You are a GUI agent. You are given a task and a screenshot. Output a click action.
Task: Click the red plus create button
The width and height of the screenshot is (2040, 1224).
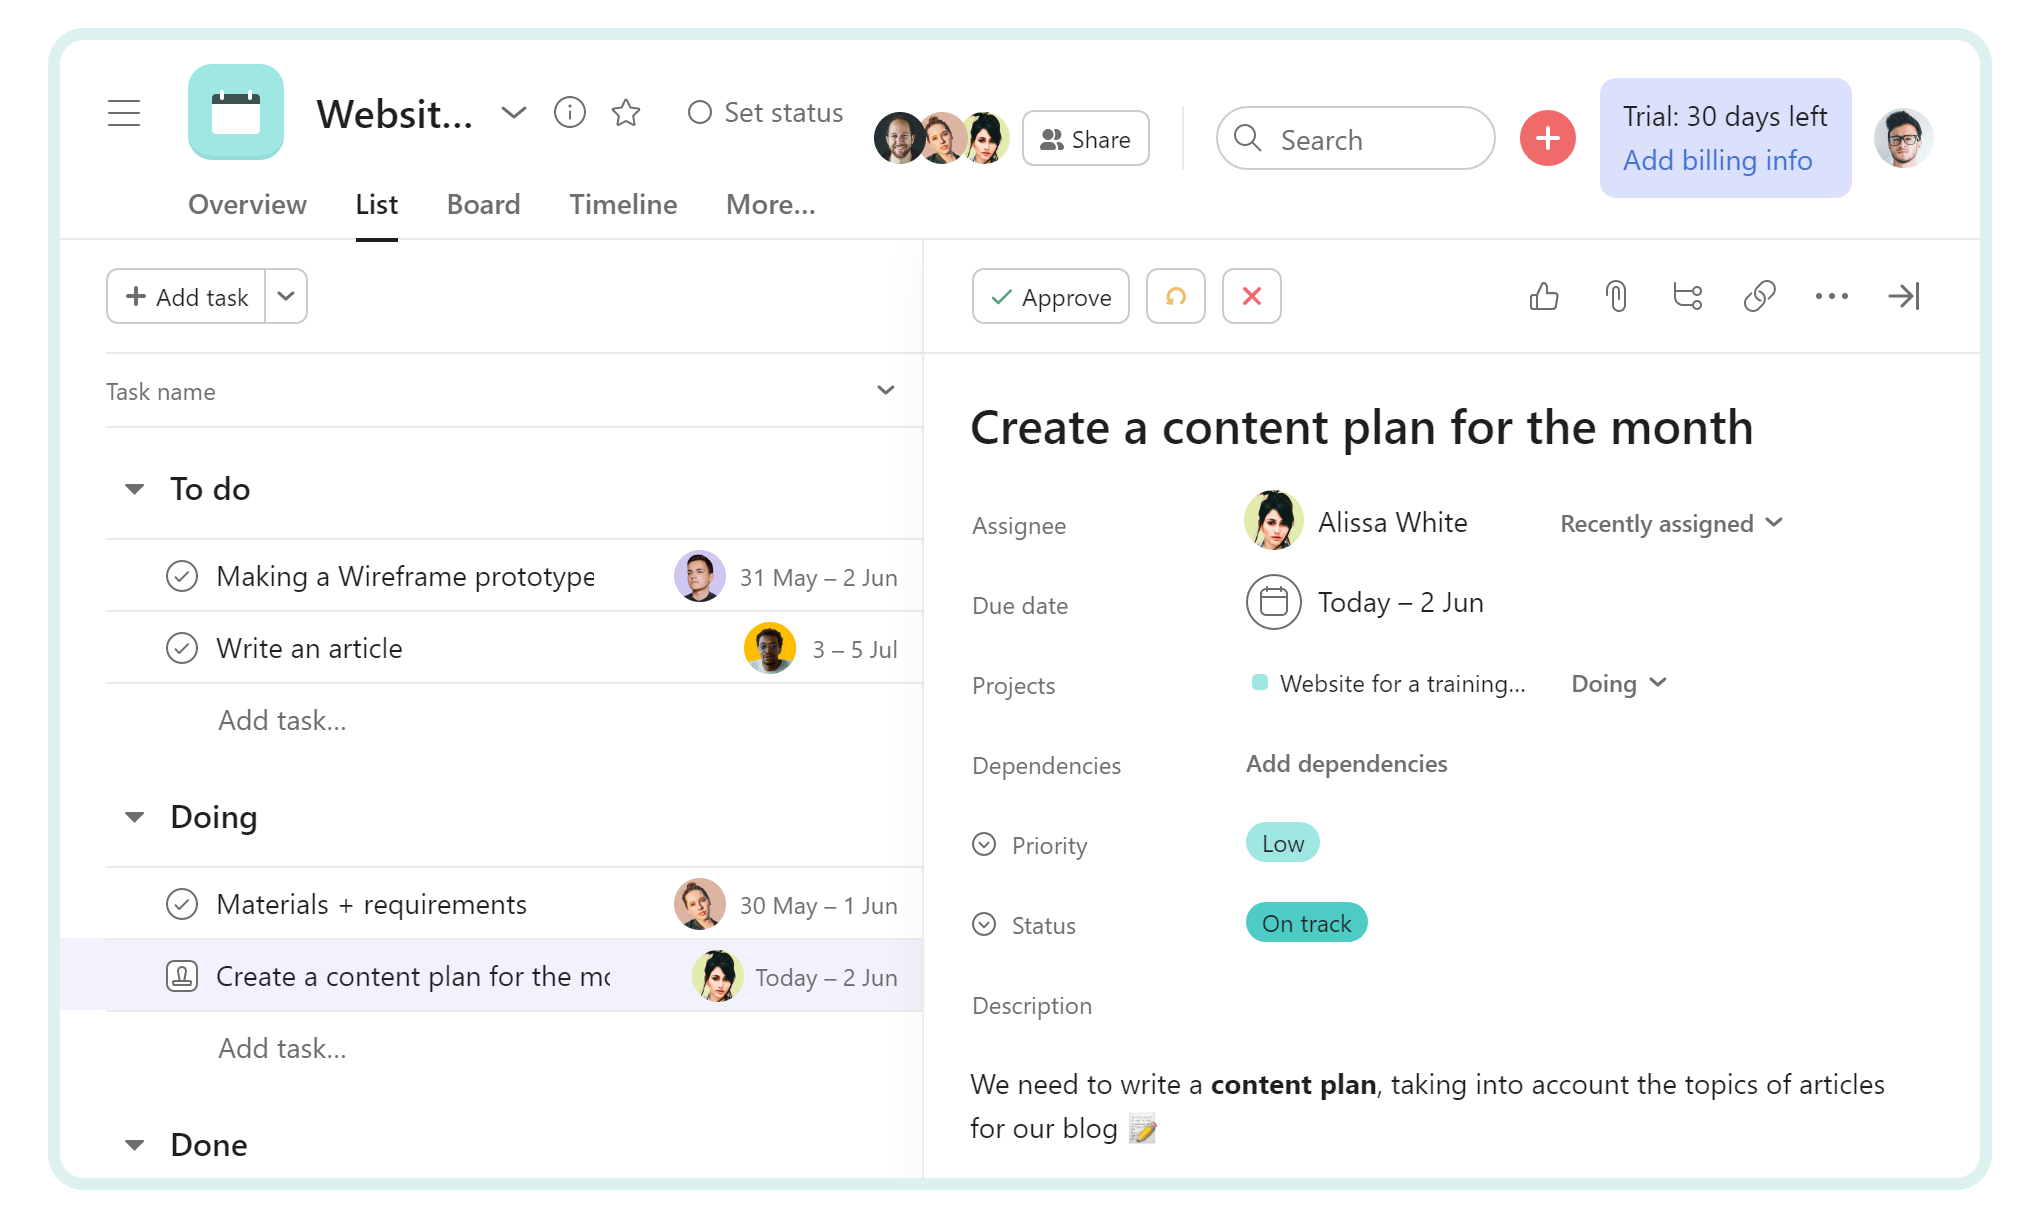coord(1547,138)
